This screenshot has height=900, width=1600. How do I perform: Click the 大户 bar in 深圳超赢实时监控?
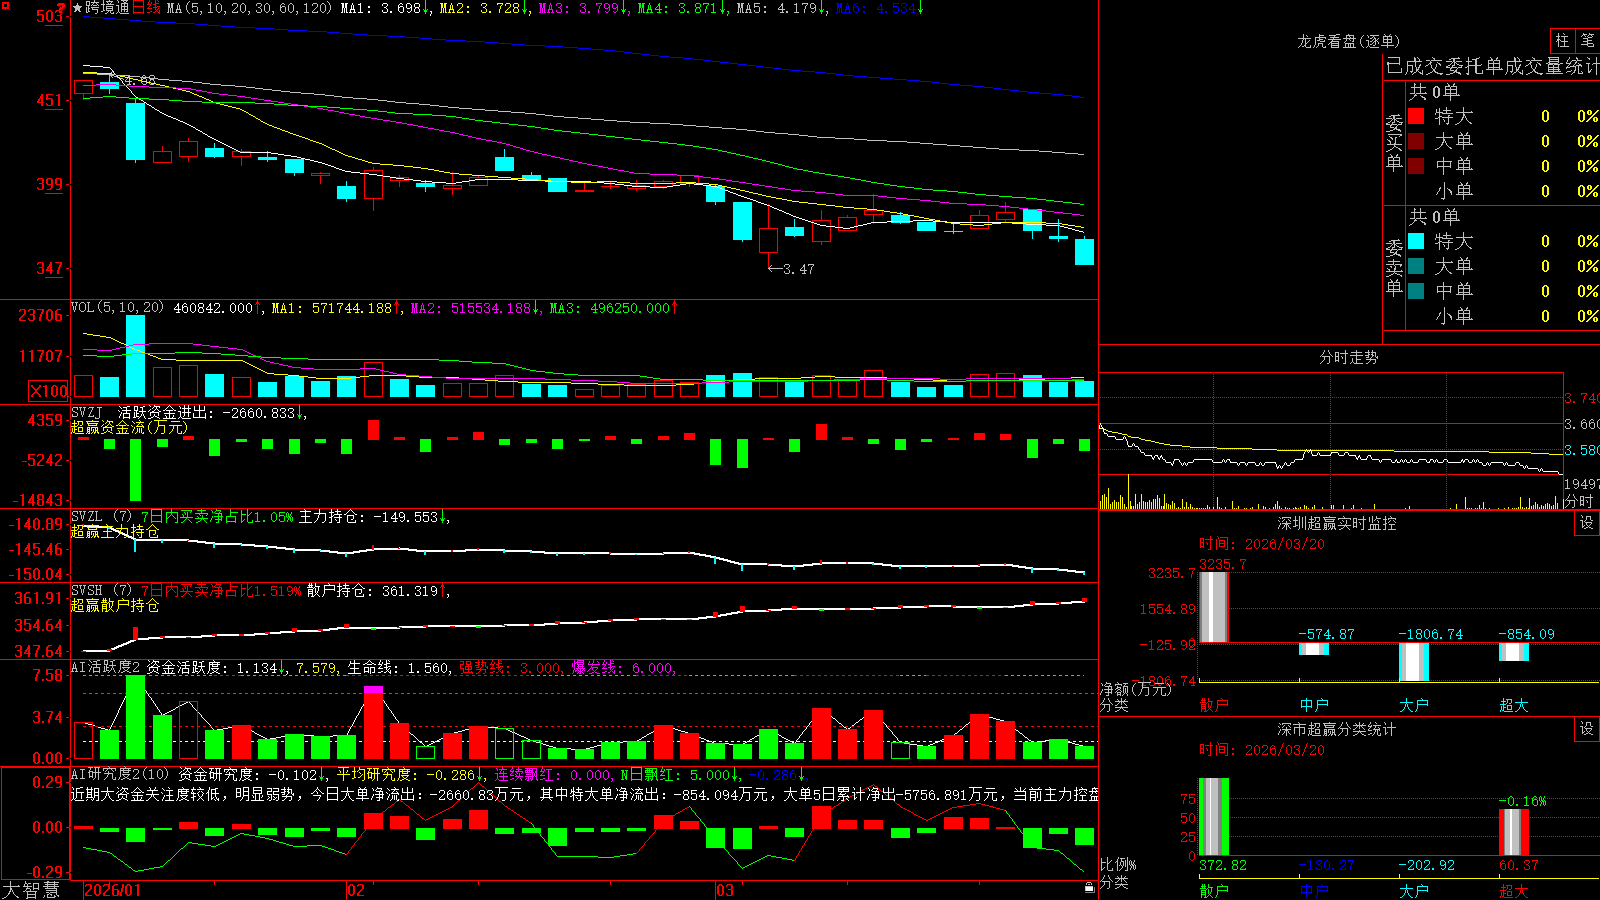coord(1413,662)
